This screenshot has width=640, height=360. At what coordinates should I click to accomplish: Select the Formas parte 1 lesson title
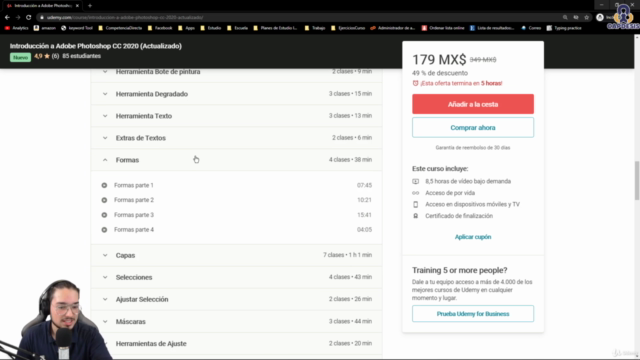click(134, 185)
